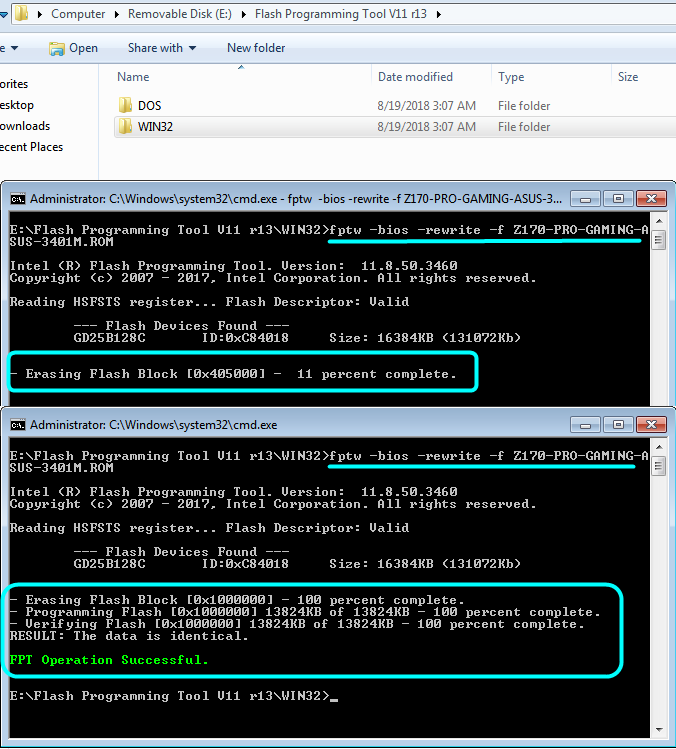Click the DOS row date 8/19/2018 3:07 AM
Screen dimensions: 676x749
click(x=426, y=106)
